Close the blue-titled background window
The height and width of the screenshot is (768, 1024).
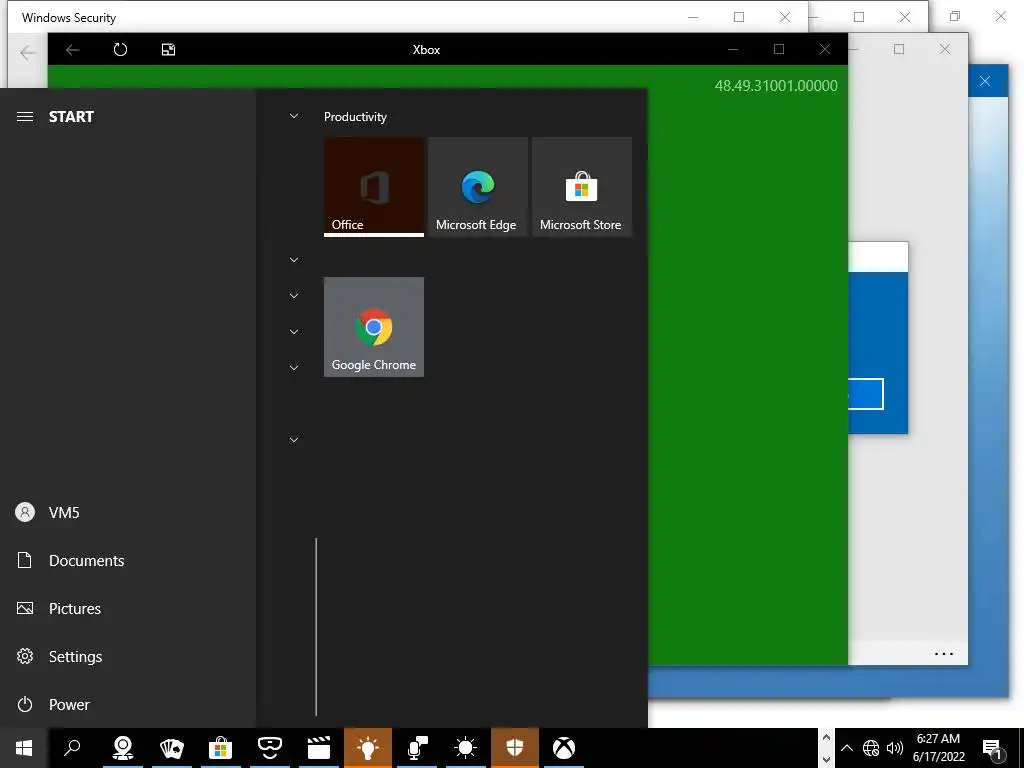point(985,81)
